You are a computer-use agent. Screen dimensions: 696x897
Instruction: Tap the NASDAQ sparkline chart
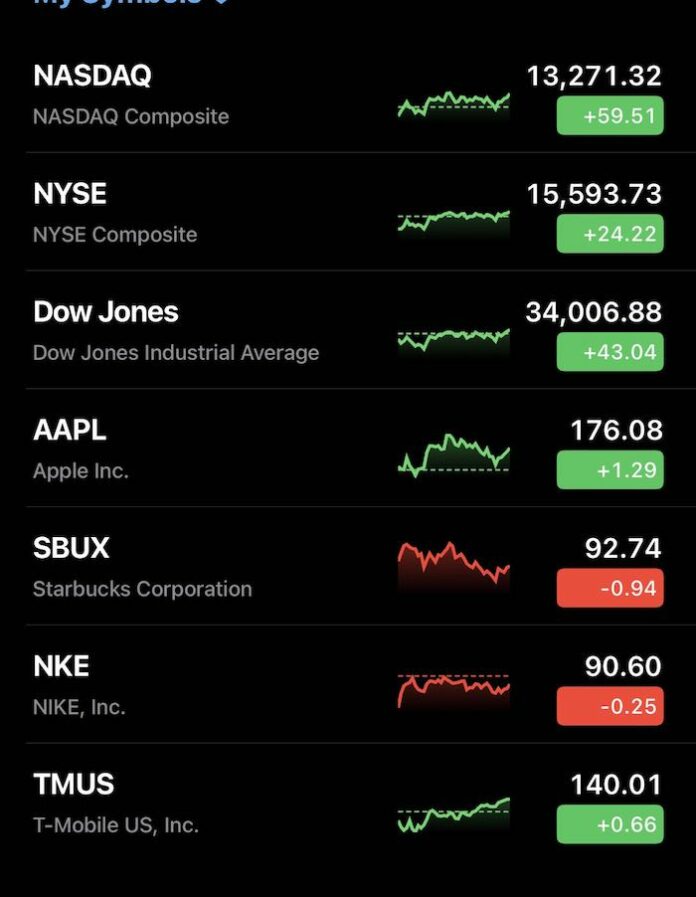tap(453, 104)
